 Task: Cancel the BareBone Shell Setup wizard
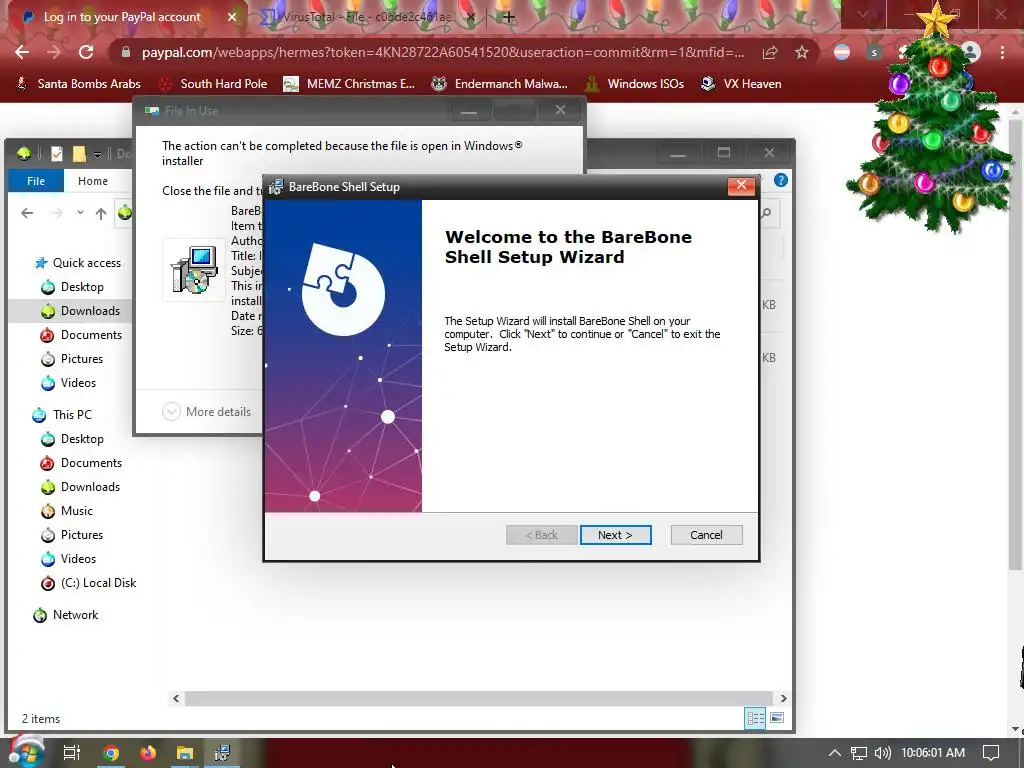point(706,535)
